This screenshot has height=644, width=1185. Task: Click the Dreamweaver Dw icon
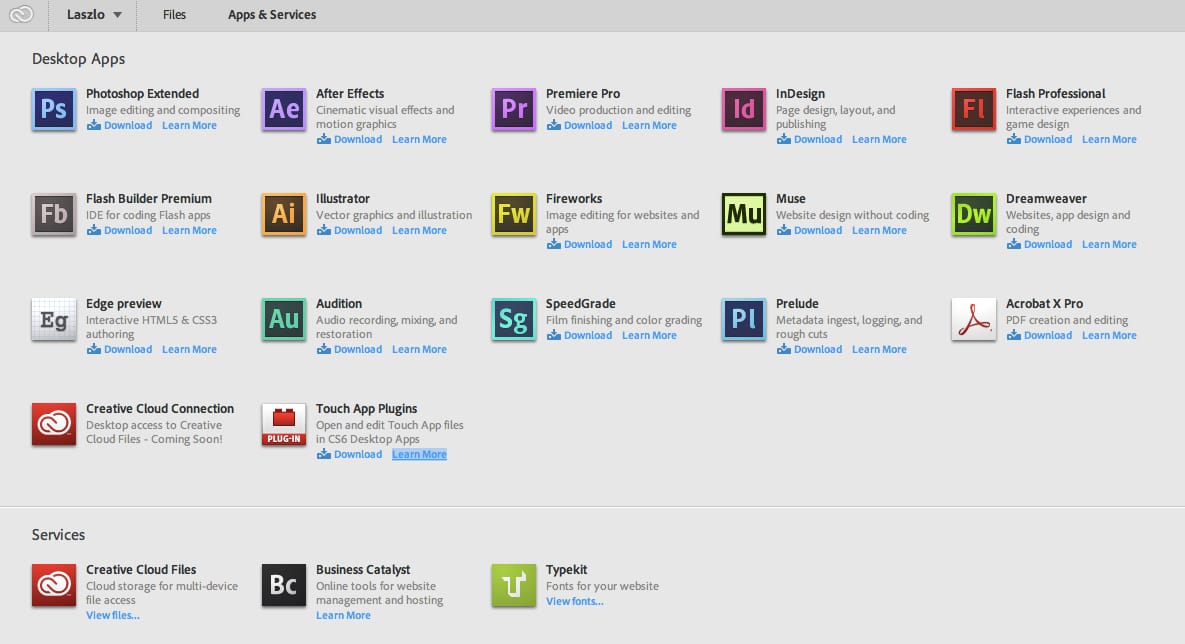coord(973,214)
